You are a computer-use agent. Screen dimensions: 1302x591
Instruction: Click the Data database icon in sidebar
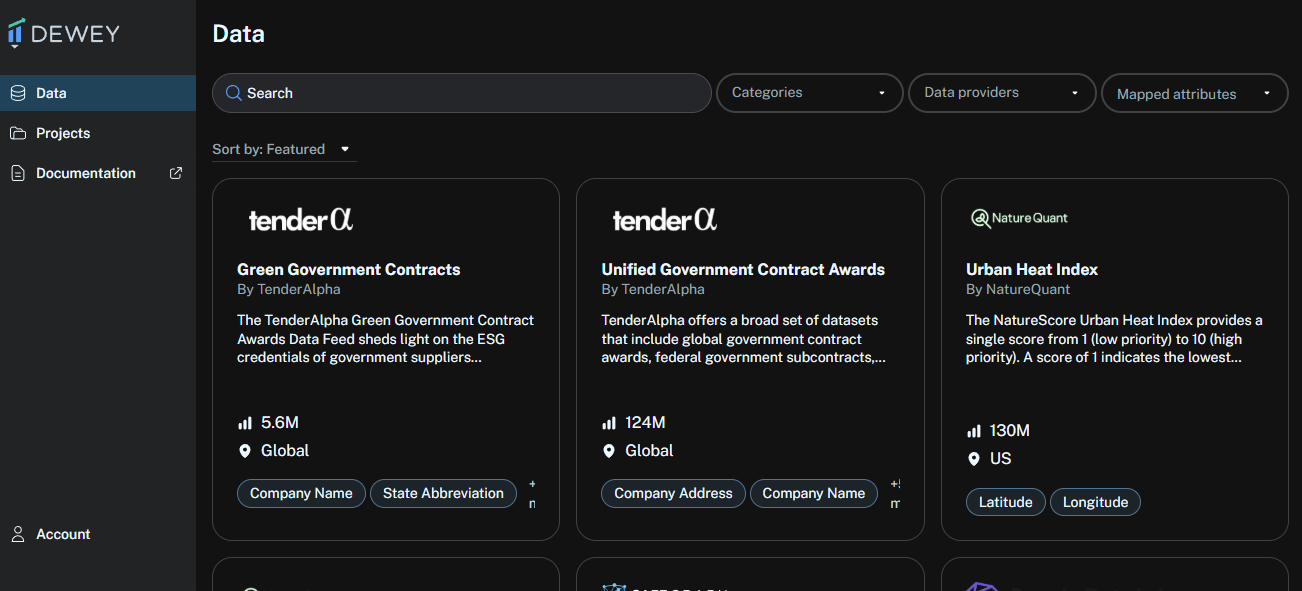pos(18,93)
